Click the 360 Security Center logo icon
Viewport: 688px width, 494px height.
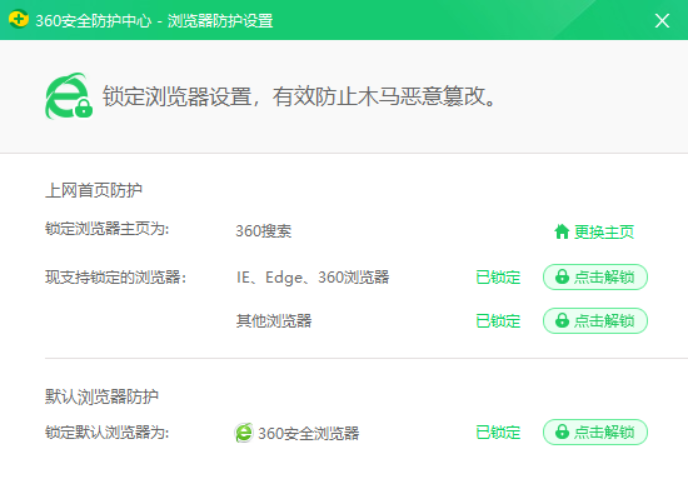coord(18,19)
